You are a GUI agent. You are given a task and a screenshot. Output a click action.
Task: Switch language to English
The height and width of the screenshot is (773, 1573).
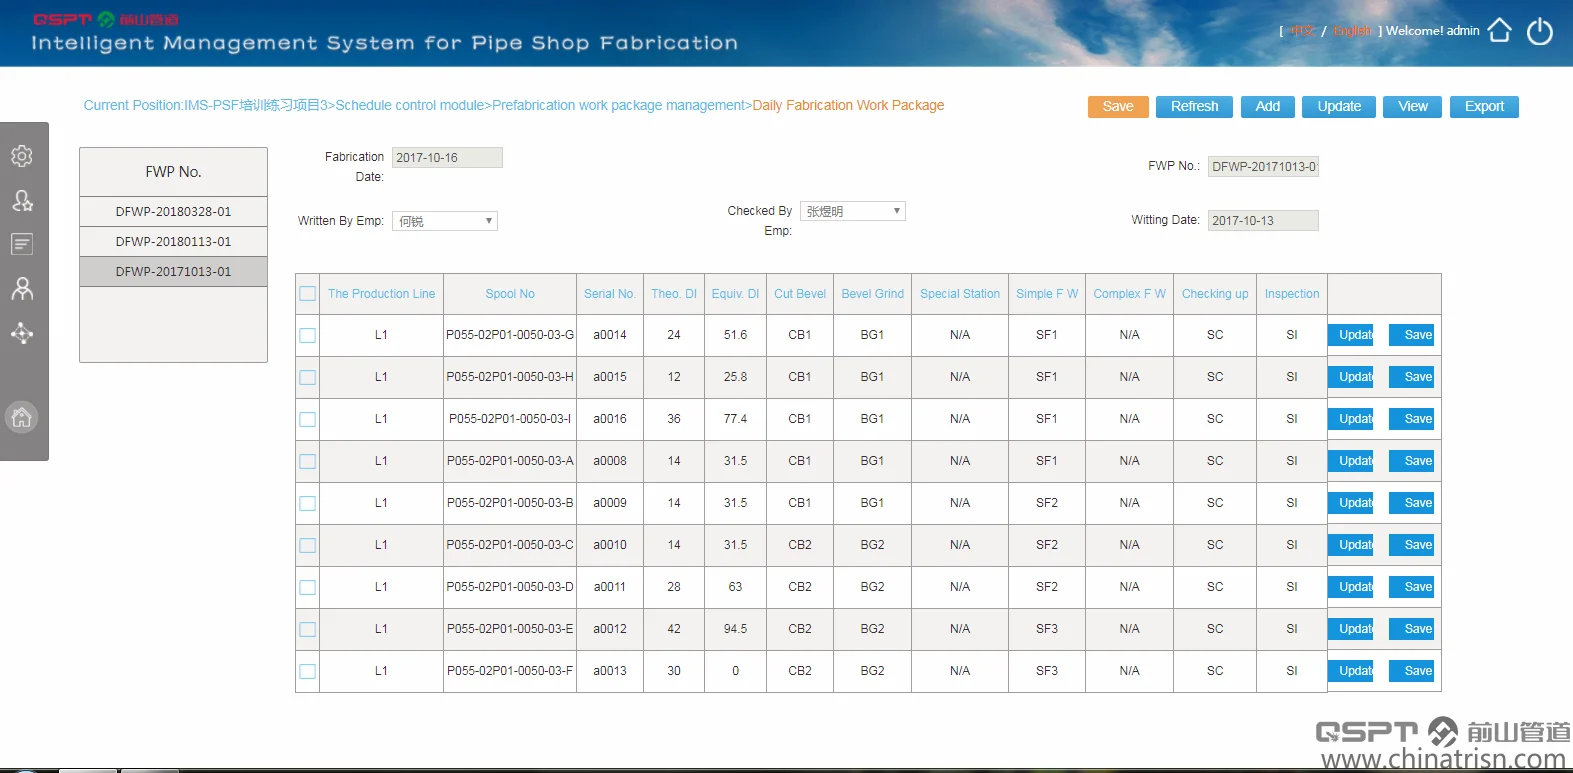[x=1352, y=31]
